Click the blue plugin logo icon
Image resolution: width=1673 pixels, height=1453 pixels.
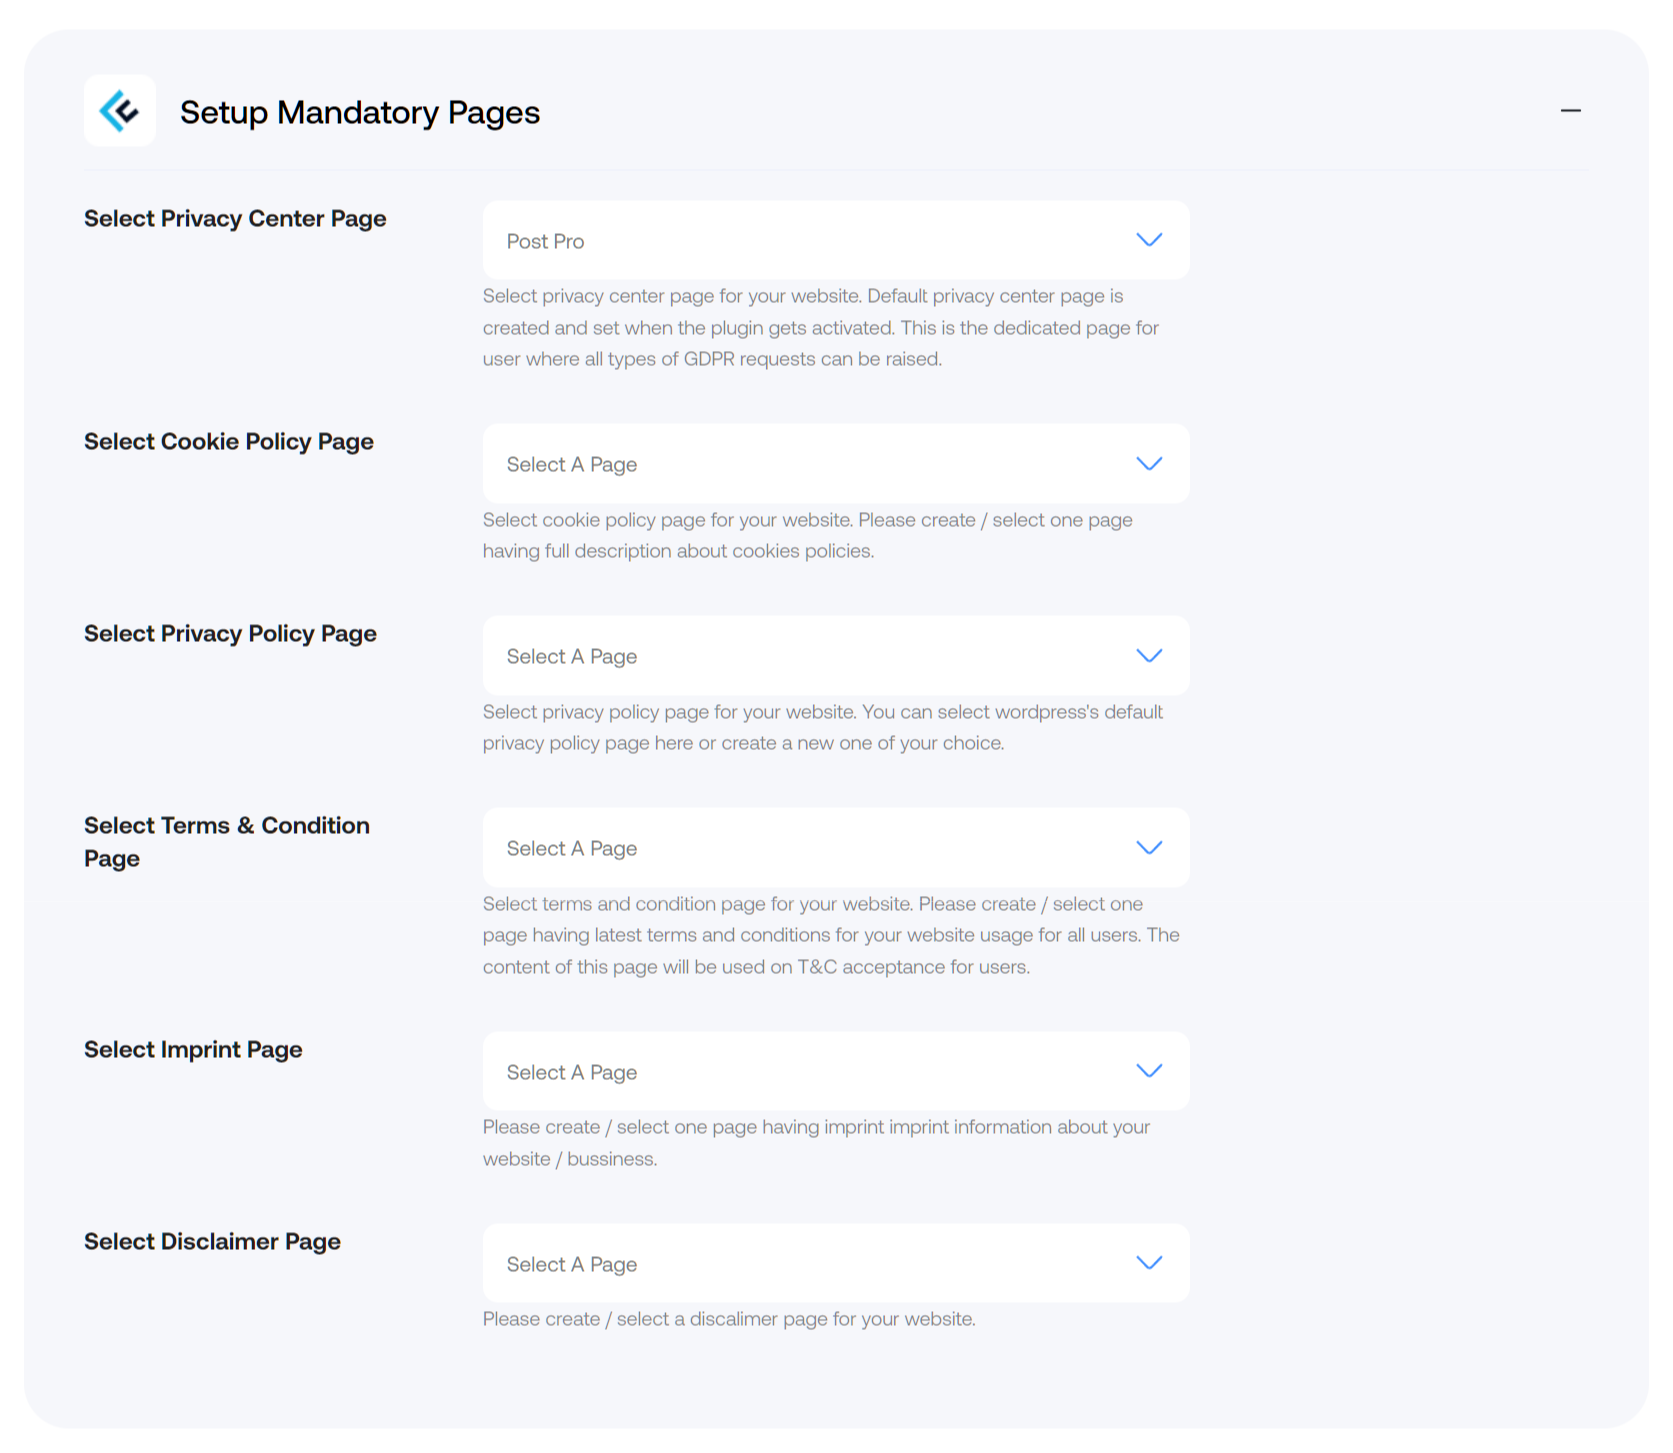pyautogui.click(x=119, y=111)
